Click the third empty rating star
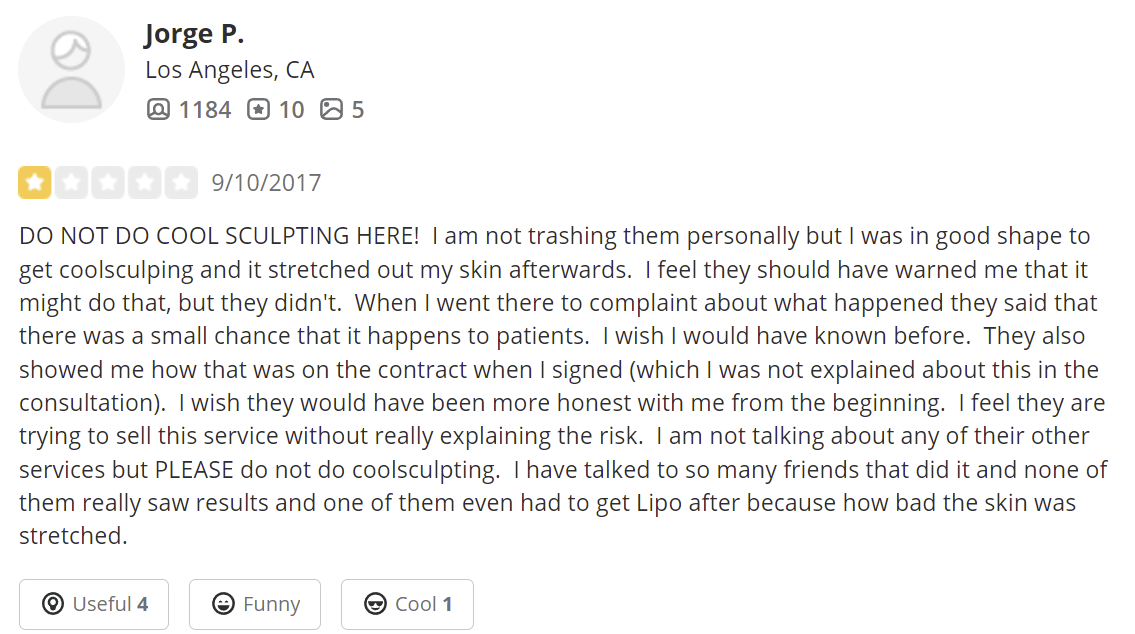This screenshot has height=634, width=1135. [x=108, y=183]
